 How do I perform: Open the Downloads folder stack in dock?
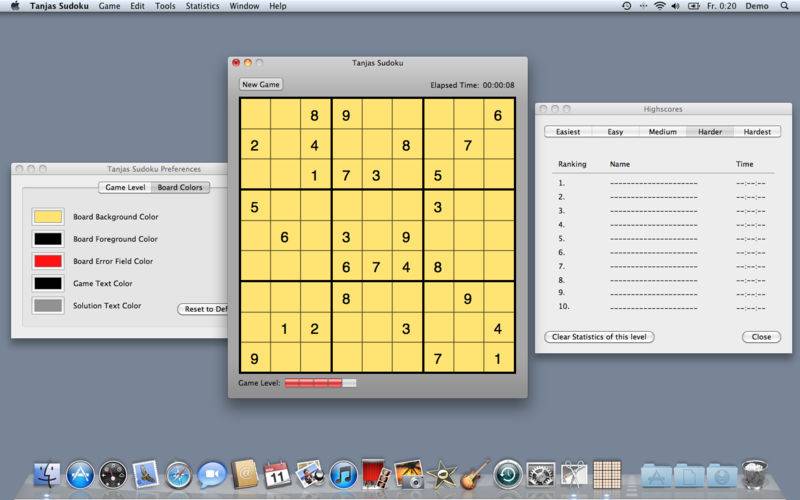pos(722,476)
